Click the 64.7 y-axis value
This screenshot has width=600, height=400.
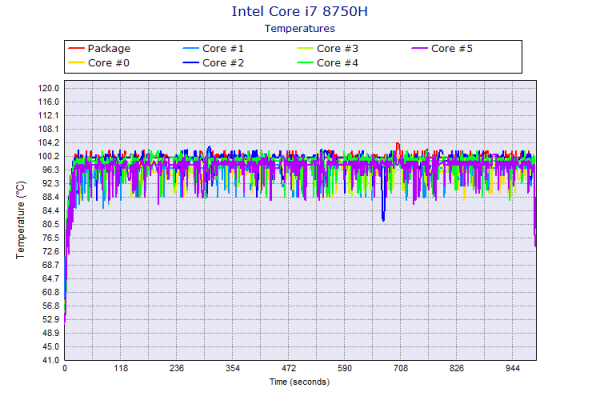pos(51,279)
